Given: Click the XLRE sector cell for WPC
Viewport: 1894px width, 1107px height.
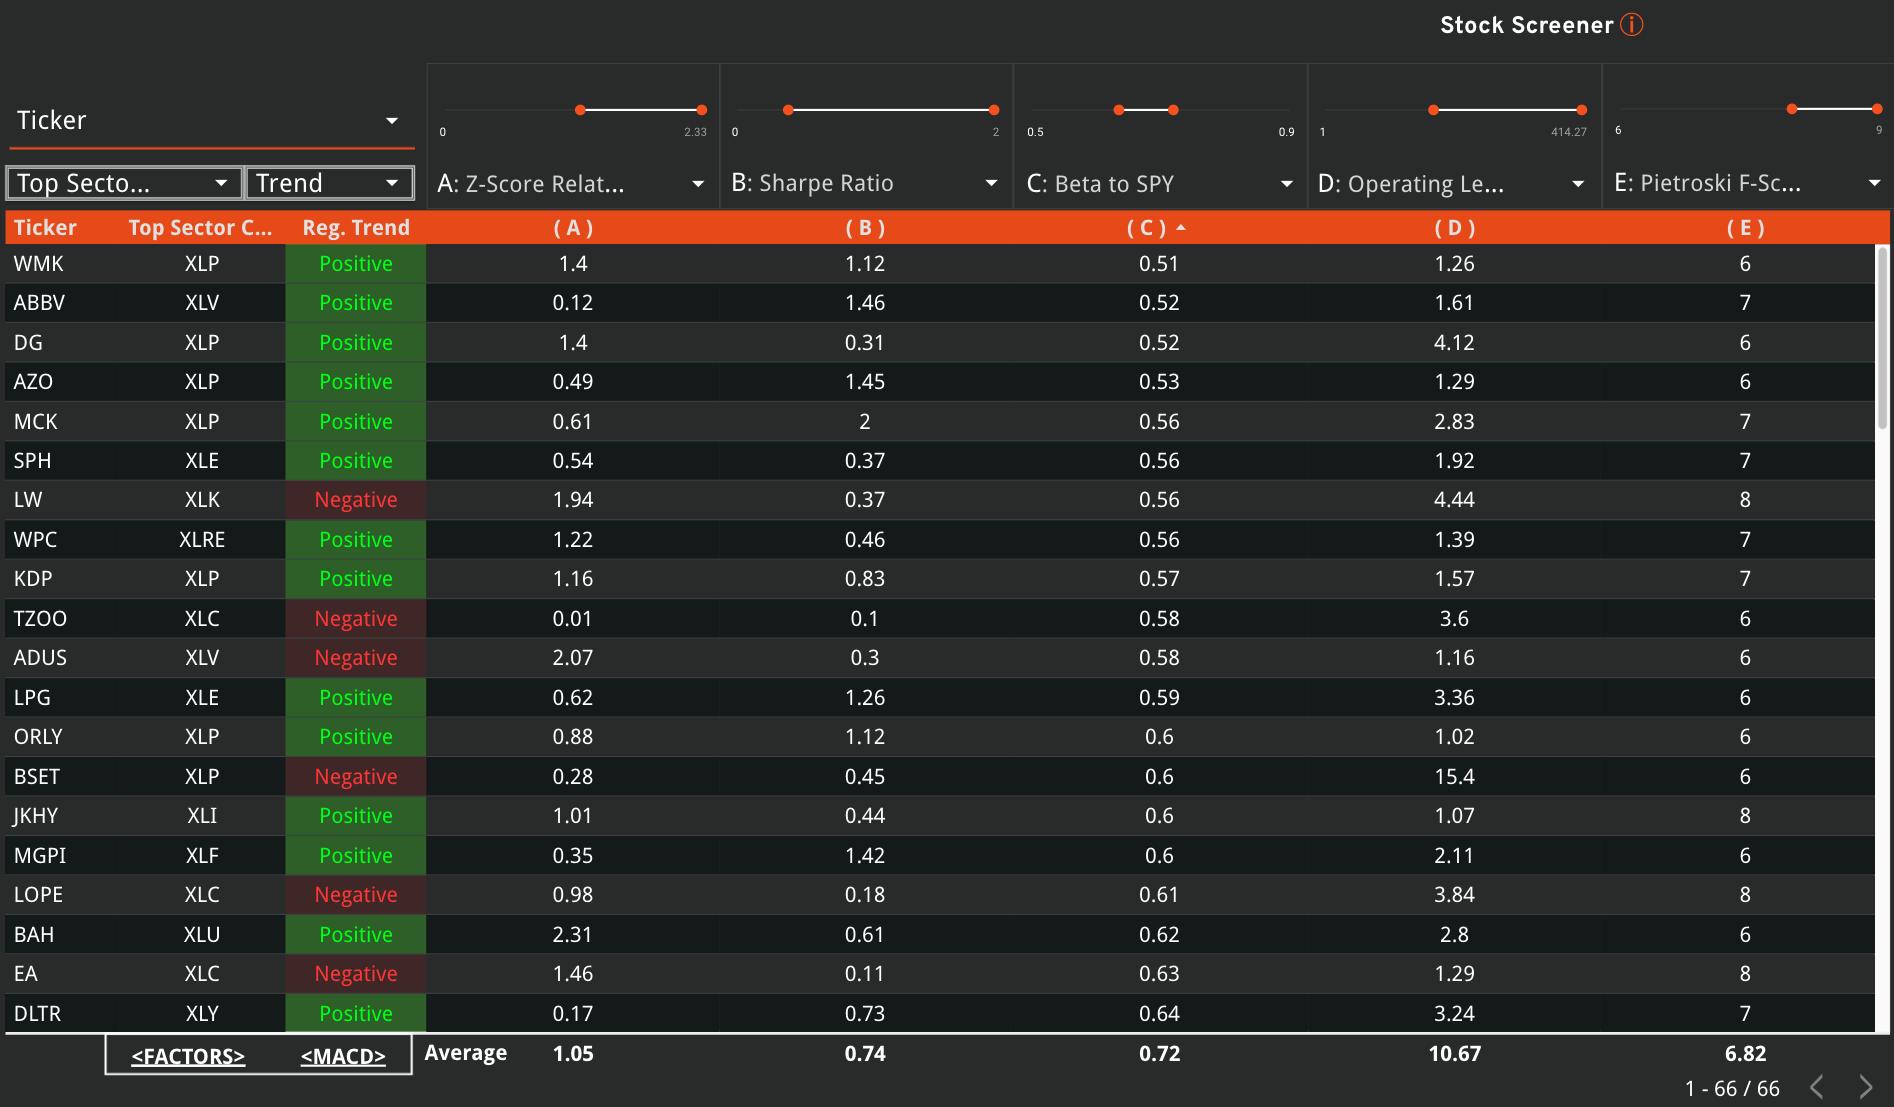Looking at the screenshot, I should [x=202, y=540].
